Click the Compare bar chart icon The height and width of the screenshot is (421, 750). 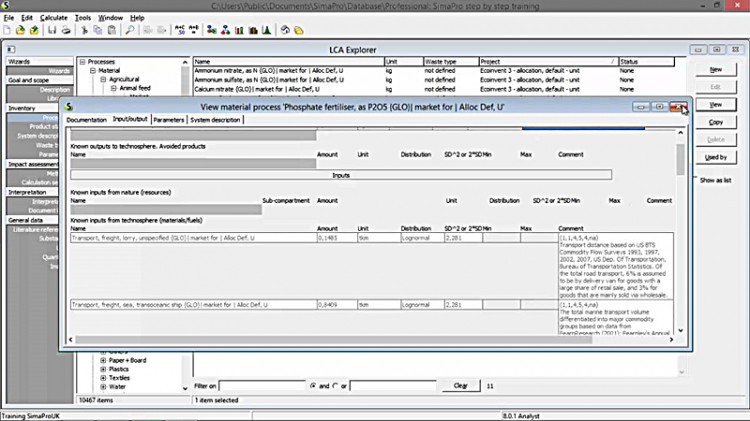click(253, 30)
